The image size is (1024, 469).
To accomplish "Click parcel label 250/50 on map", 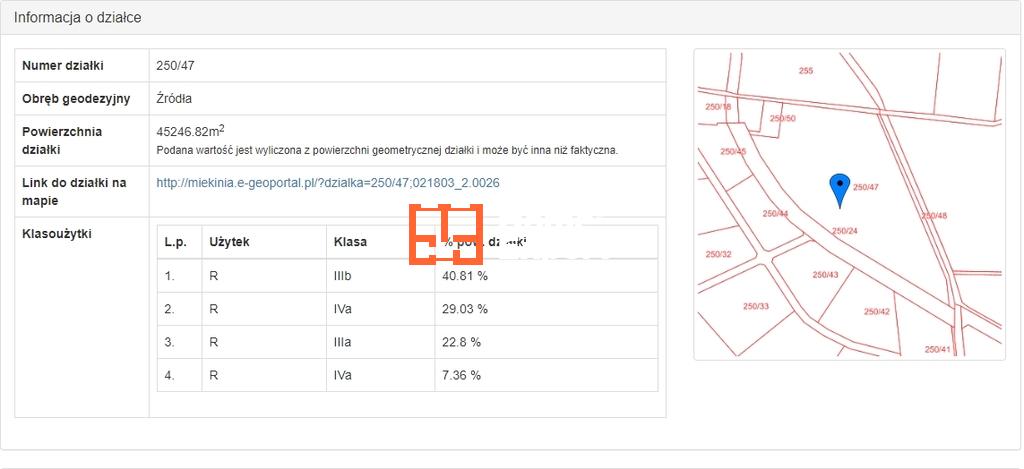I will coord(783,119).
